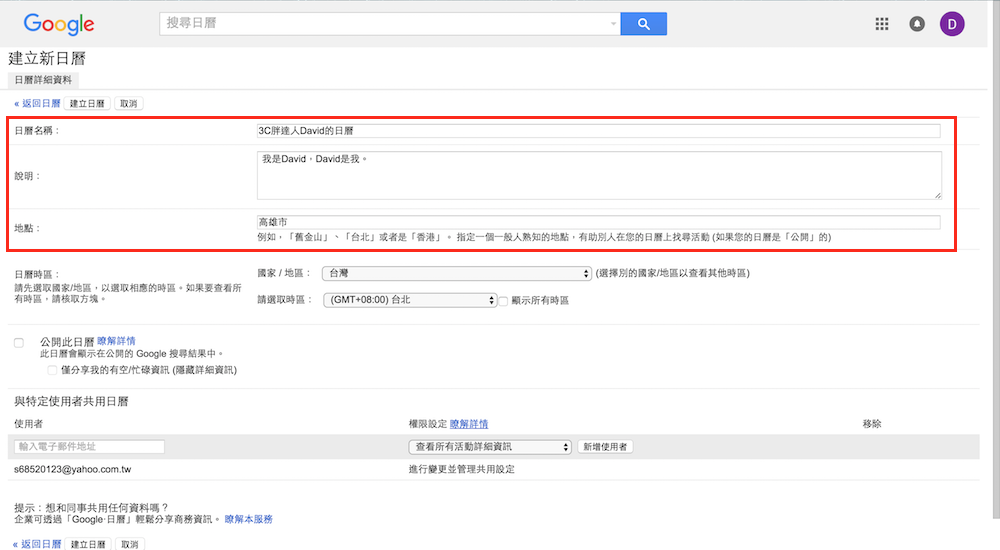1000x550 pixels.
Task: Focus the 輸入電子郵件地址 input field
Action: [x=89, y=447]
